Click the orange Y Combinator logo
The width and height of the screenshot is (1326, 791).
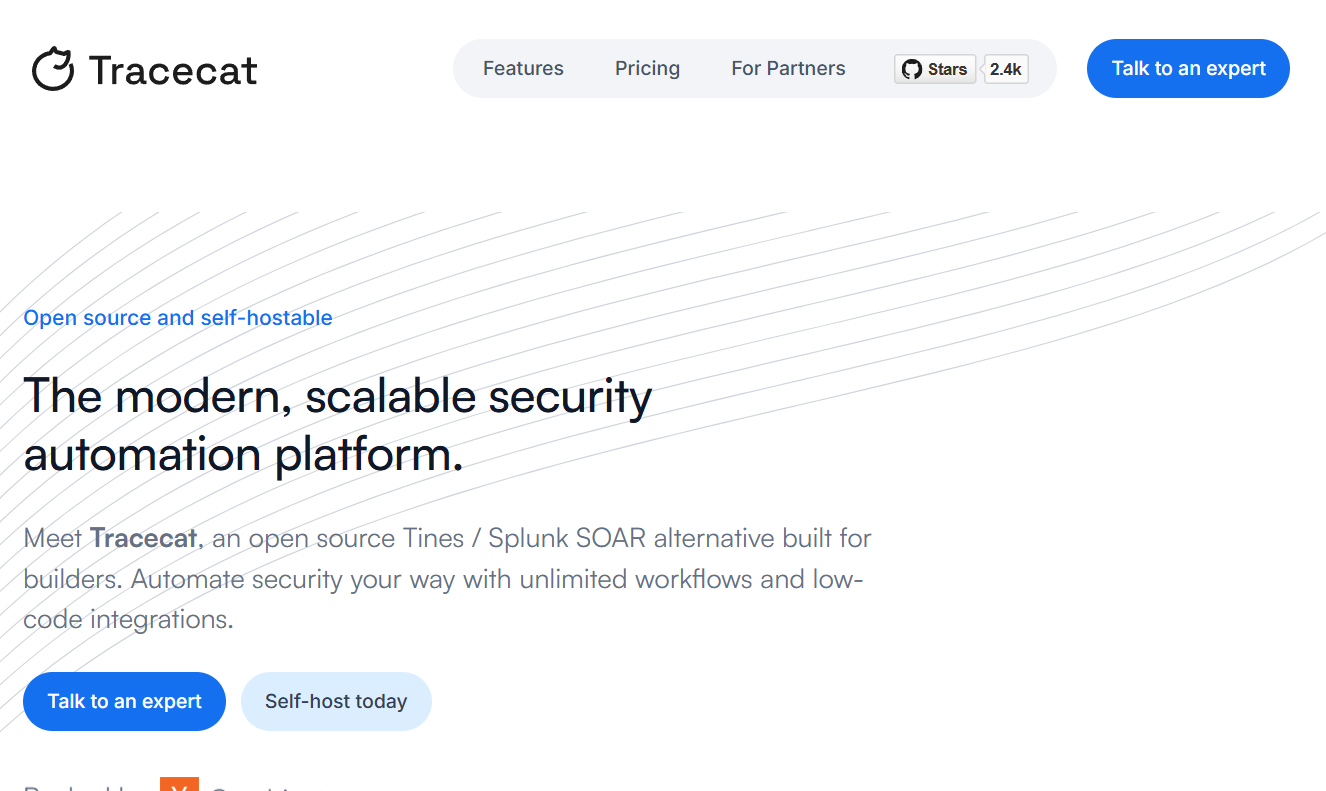(180, 784)
